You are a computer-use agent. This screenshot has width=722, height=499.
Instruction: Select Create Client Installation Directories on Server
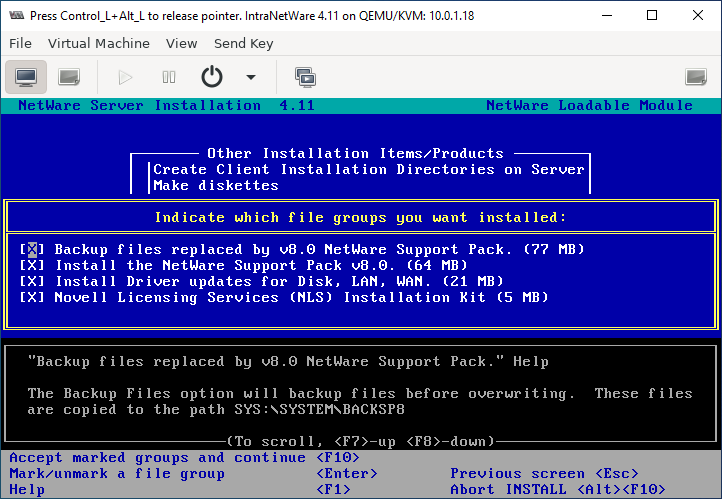click(x=369, y=169)
